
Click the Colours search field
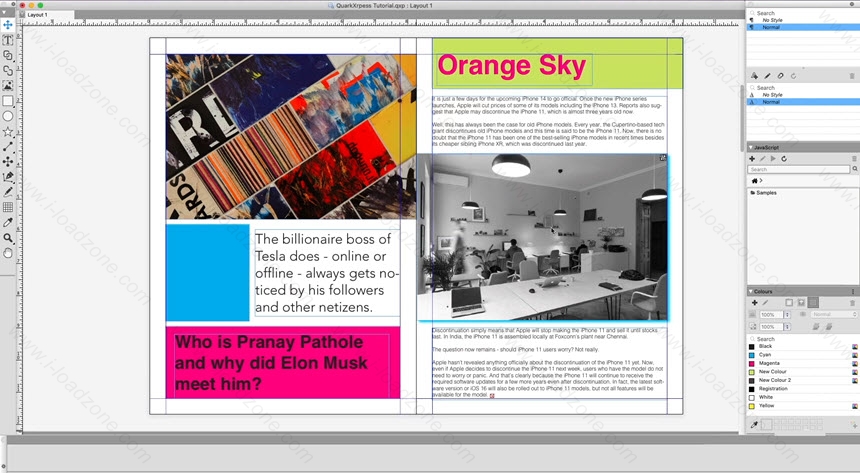[x=803, y=339]
